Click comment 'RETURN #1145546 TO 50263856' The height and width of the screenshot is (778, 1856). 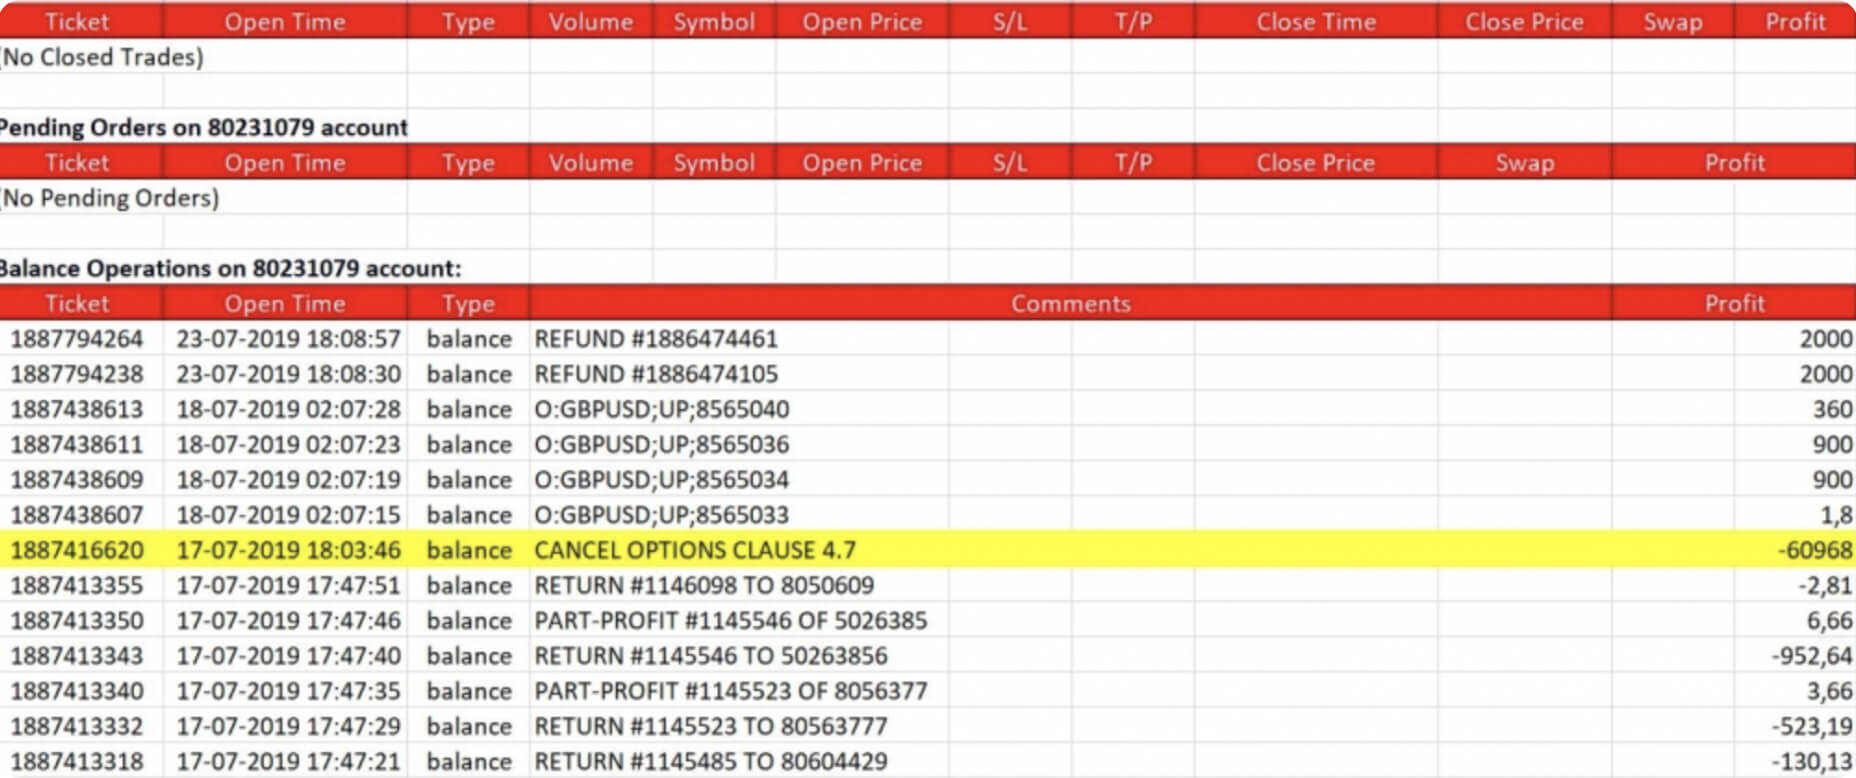pyautogui.click(x=711, y=656)
